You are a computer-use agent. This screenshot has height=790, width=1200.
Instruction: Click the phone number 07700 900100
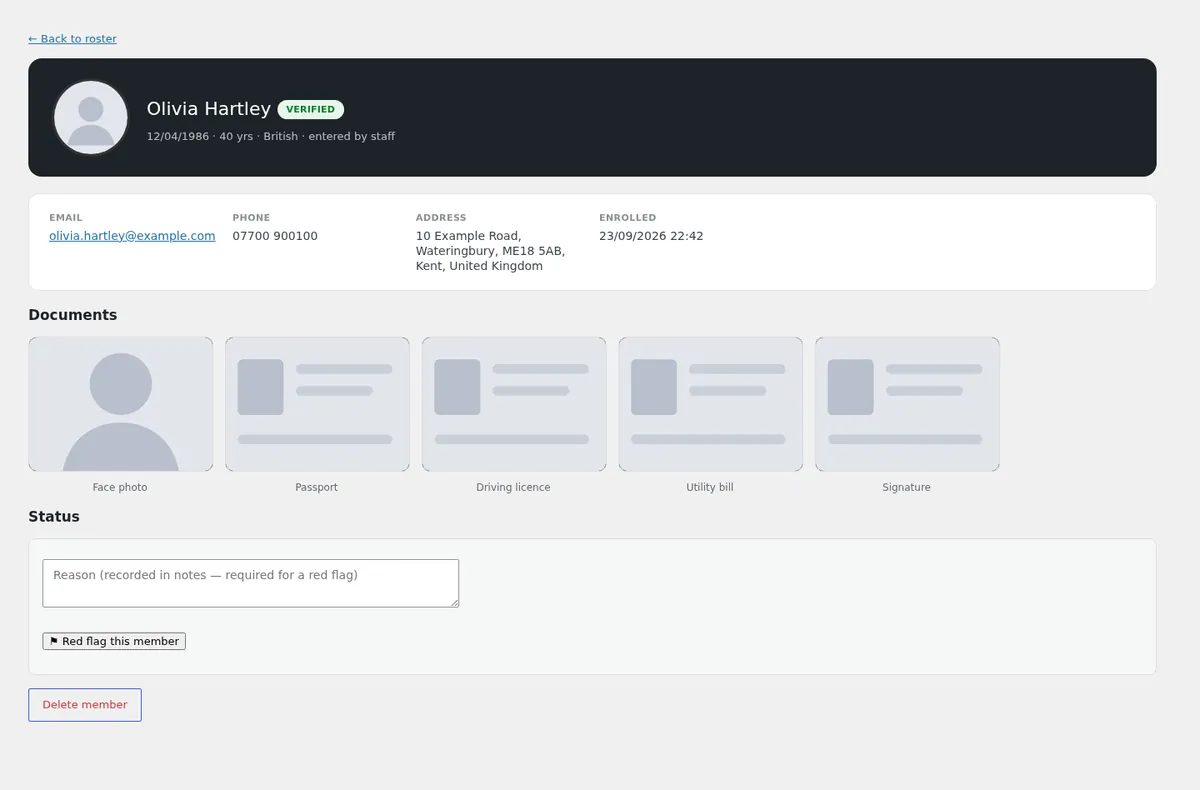275,236
